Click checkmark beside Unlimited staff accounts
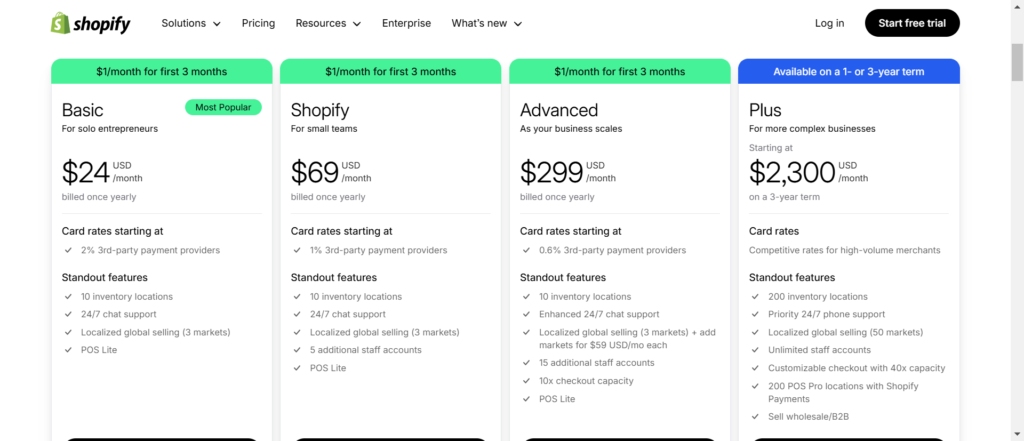The height and width of the screenshot is (441, 1024). [756, 350]
